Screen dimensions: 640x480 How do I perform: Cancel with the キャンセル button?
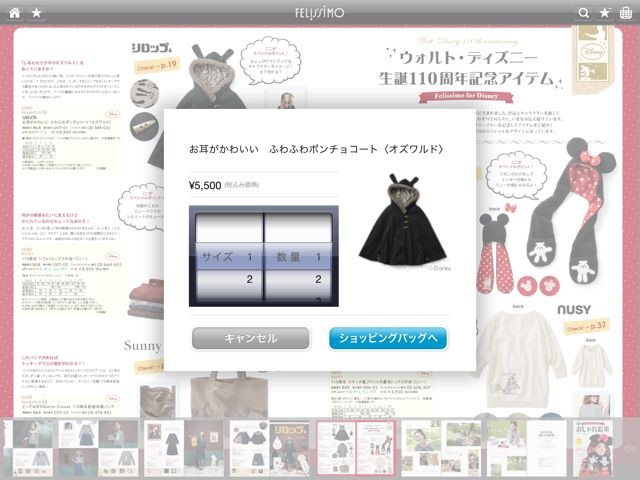coord(251,338)
